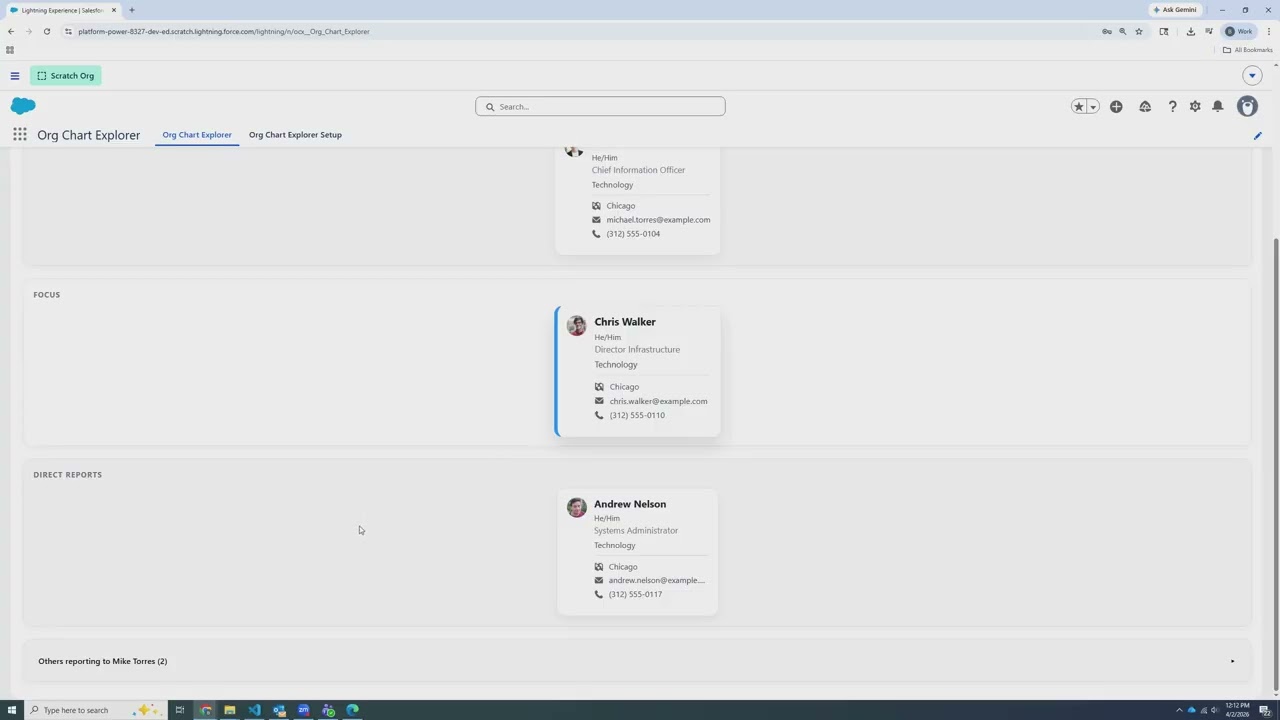The width and height of the screenshot is (1280, 720).
Task: Click the Favorites star icon
Action: pos(1079,106)
